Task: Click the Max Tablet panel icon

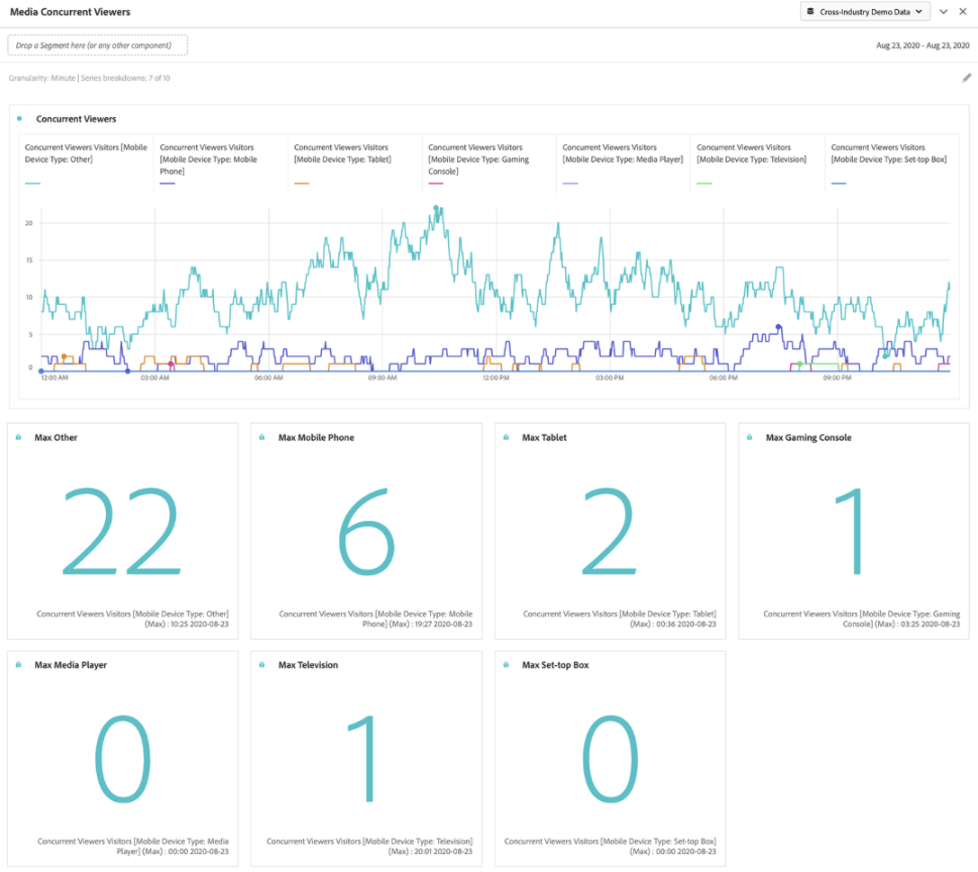Action: tap(506, 437)
